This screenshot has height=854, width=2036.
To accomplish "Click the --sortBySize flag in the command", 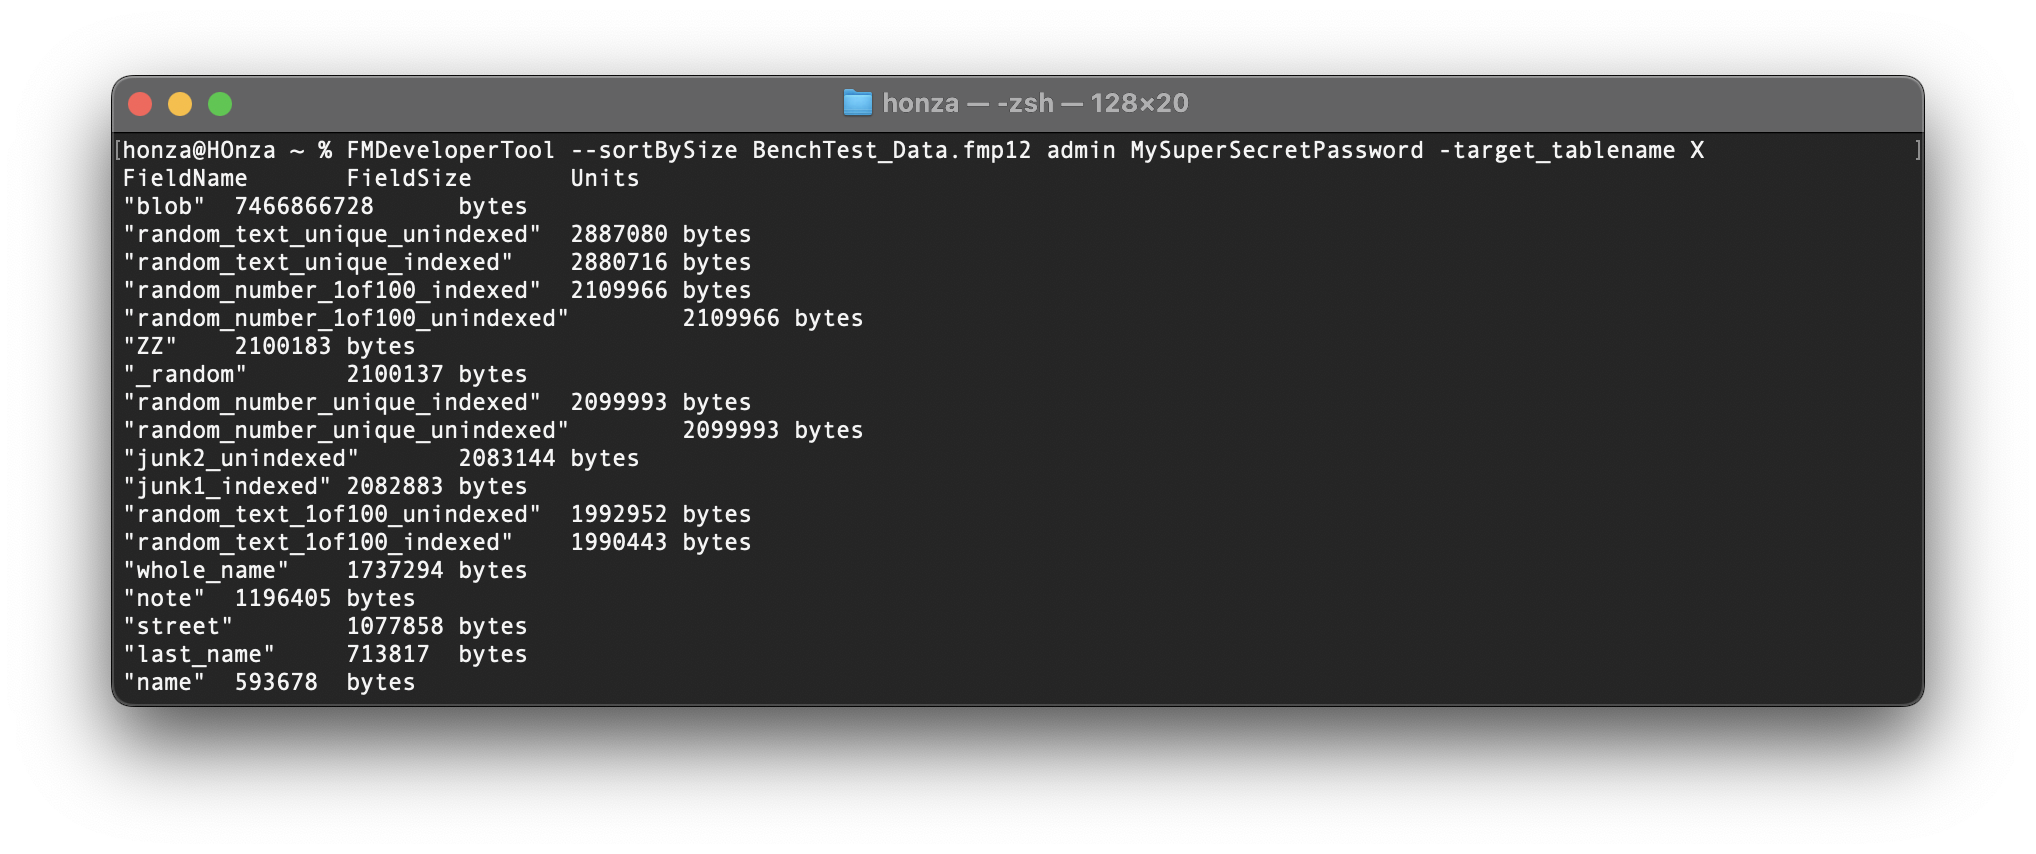I will 654,151.
